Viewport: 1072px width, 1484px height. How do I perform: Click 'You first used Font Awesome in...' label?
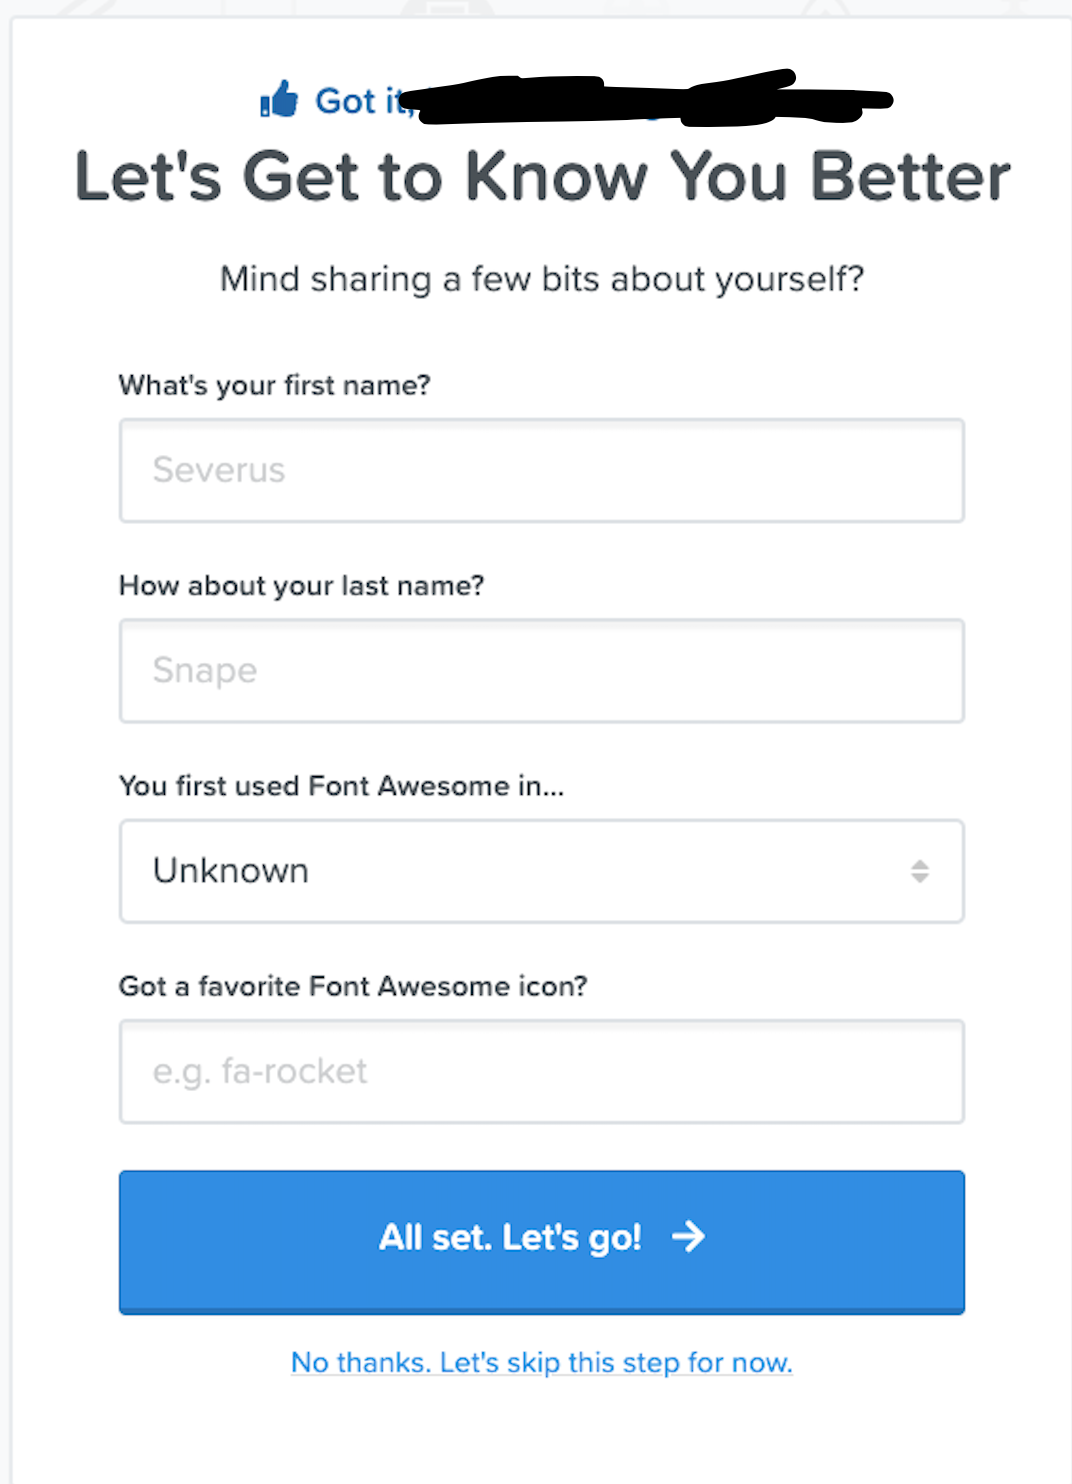[x=341, y=786]
